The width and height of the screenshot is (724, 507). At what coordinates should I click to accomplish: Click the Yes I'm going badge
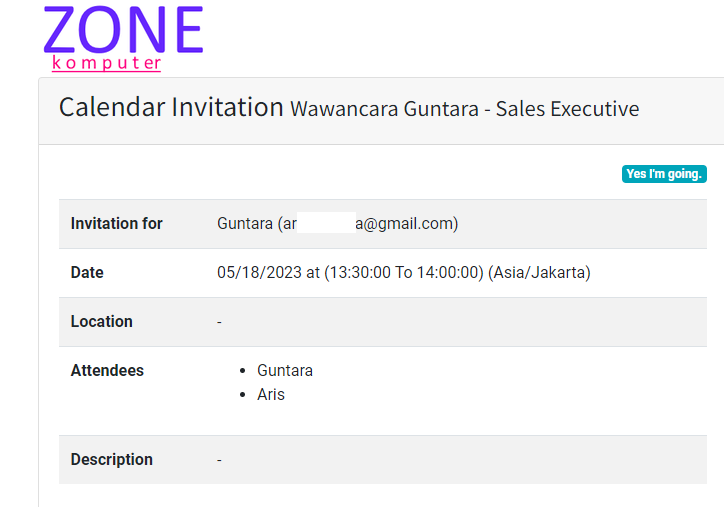point(664,174)
